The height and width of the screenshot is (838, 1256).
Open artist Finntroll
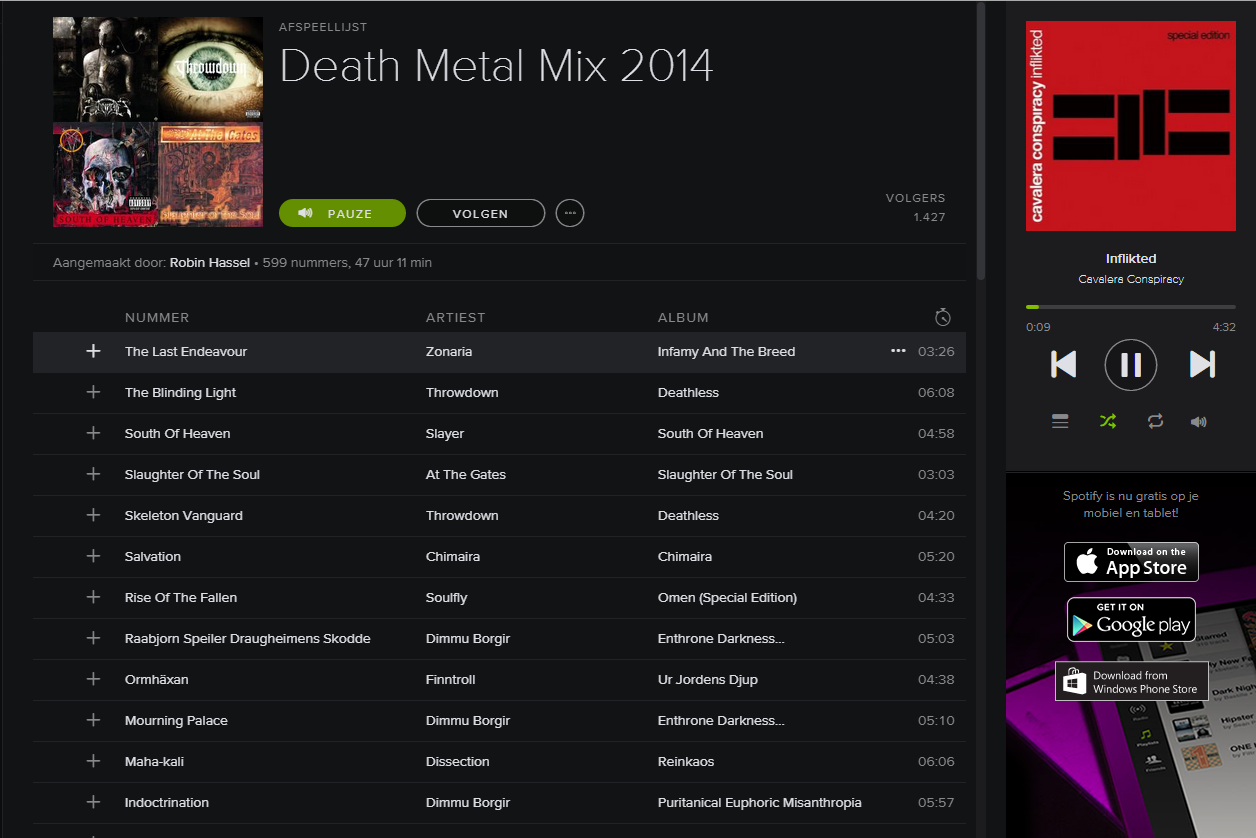(x=450, y=679)
